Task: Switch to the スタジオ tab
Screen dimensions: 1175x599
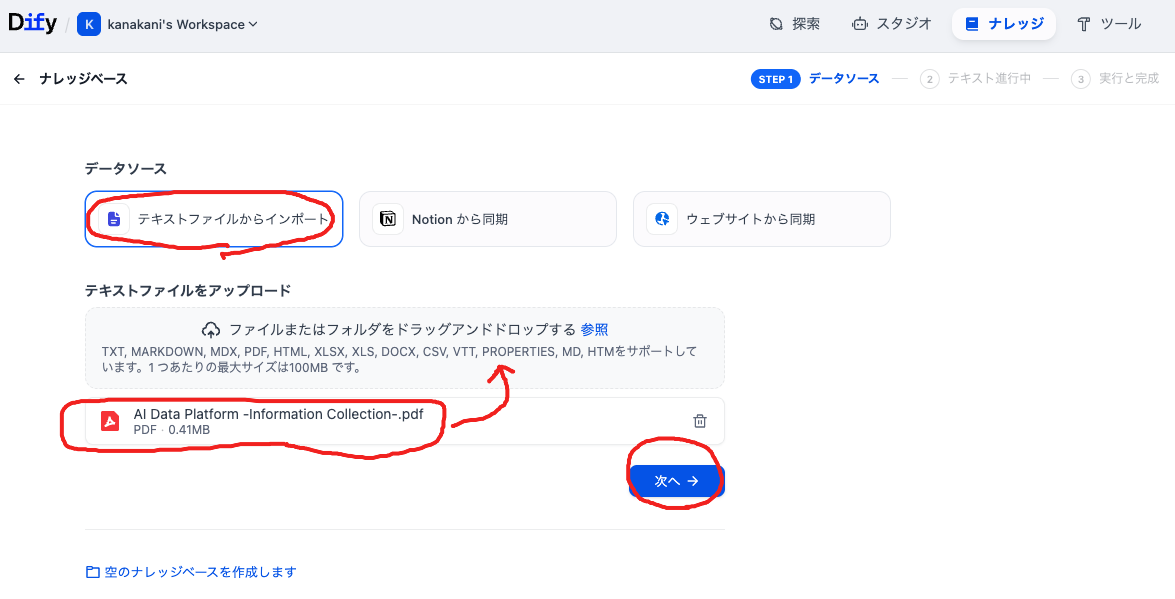Action: (892, 24)
